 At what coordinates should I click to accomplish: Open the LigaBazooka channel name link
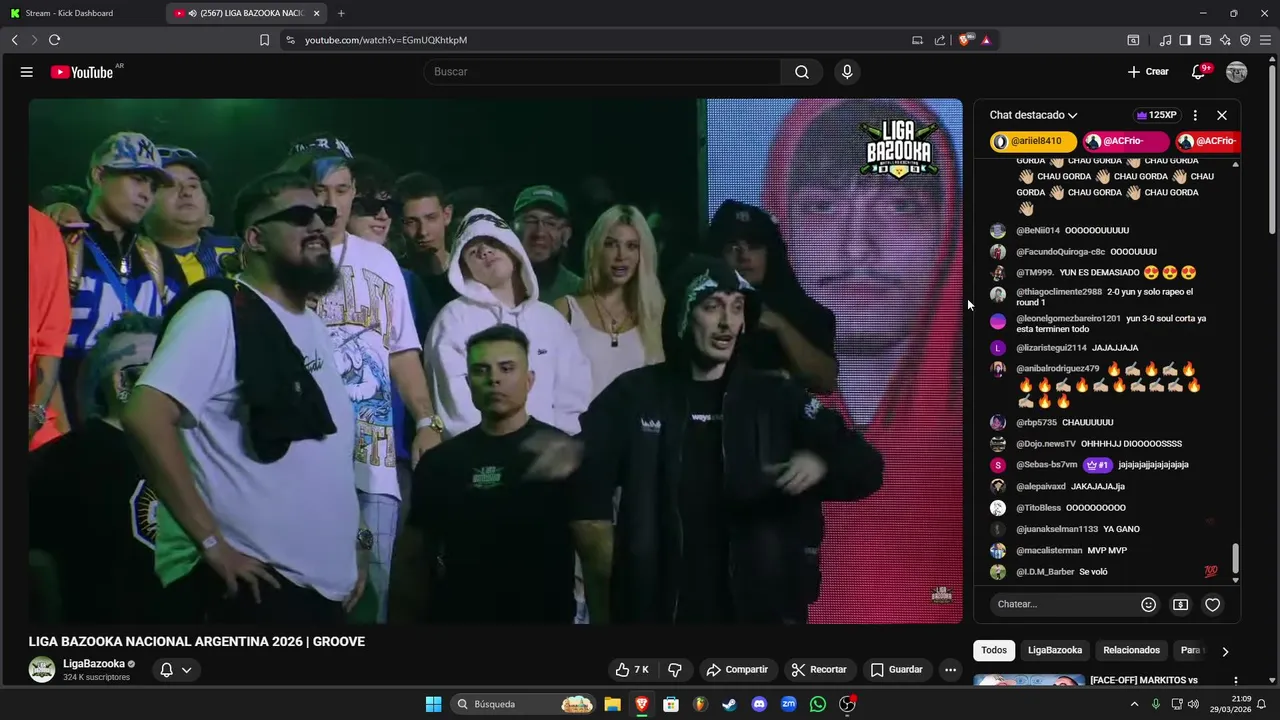[94, 664]
